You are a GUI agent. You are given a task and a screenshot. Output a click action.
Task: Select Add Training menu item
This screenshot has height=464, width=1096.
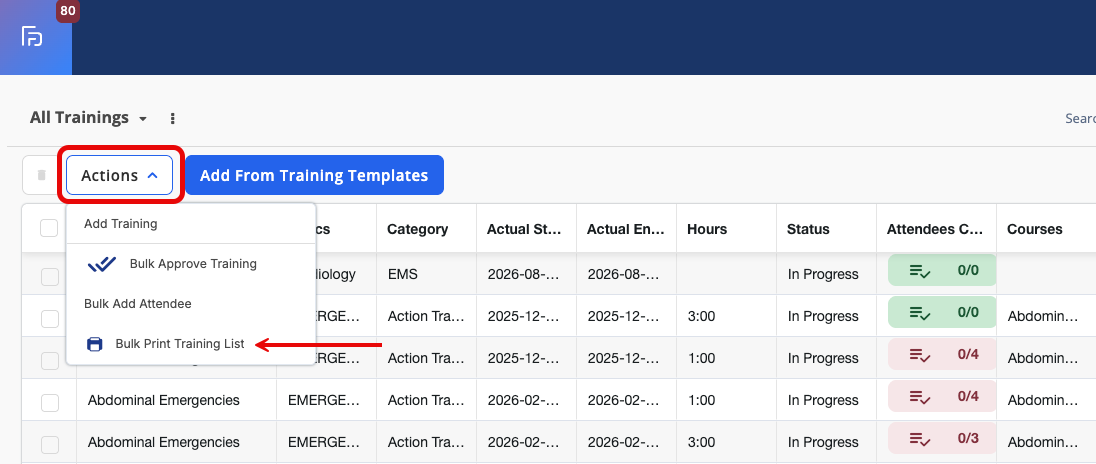[191, 224]
